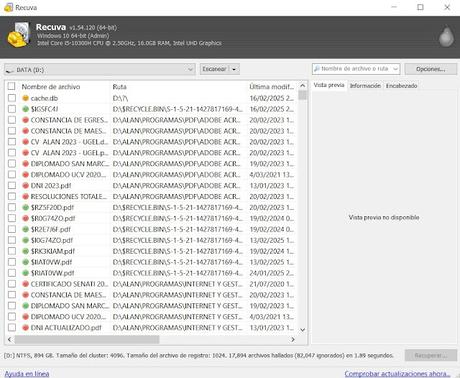
Task: Click the orange status dot for cache.db
Action: (25, 98)
